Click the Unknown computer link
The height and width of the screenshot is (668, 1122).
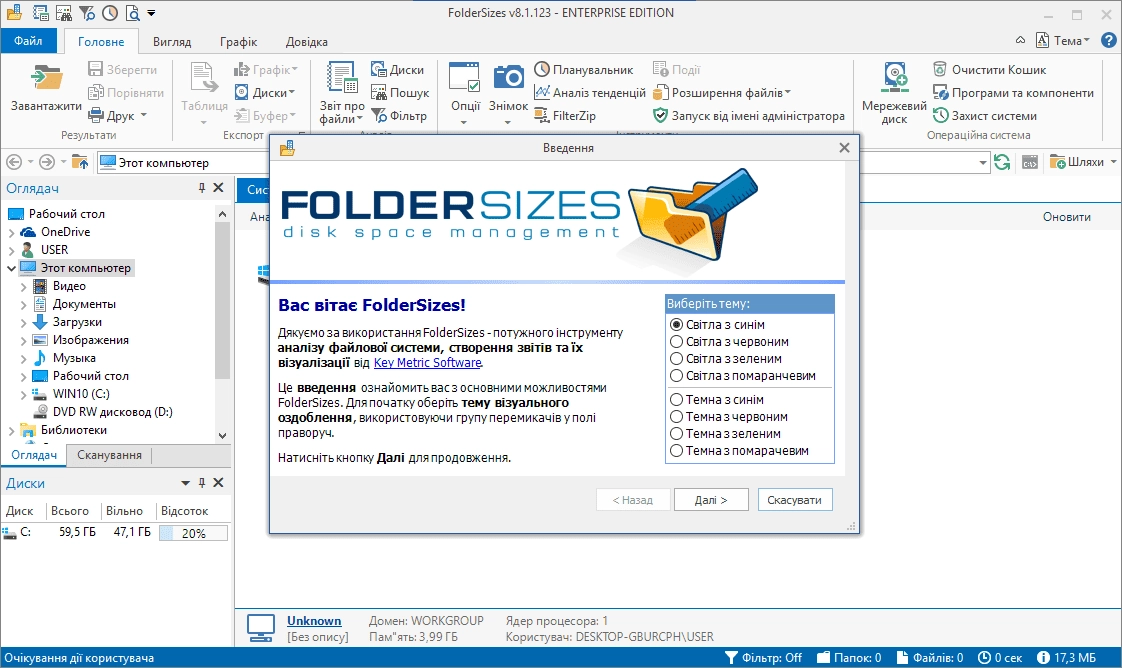tap(314, 621)
